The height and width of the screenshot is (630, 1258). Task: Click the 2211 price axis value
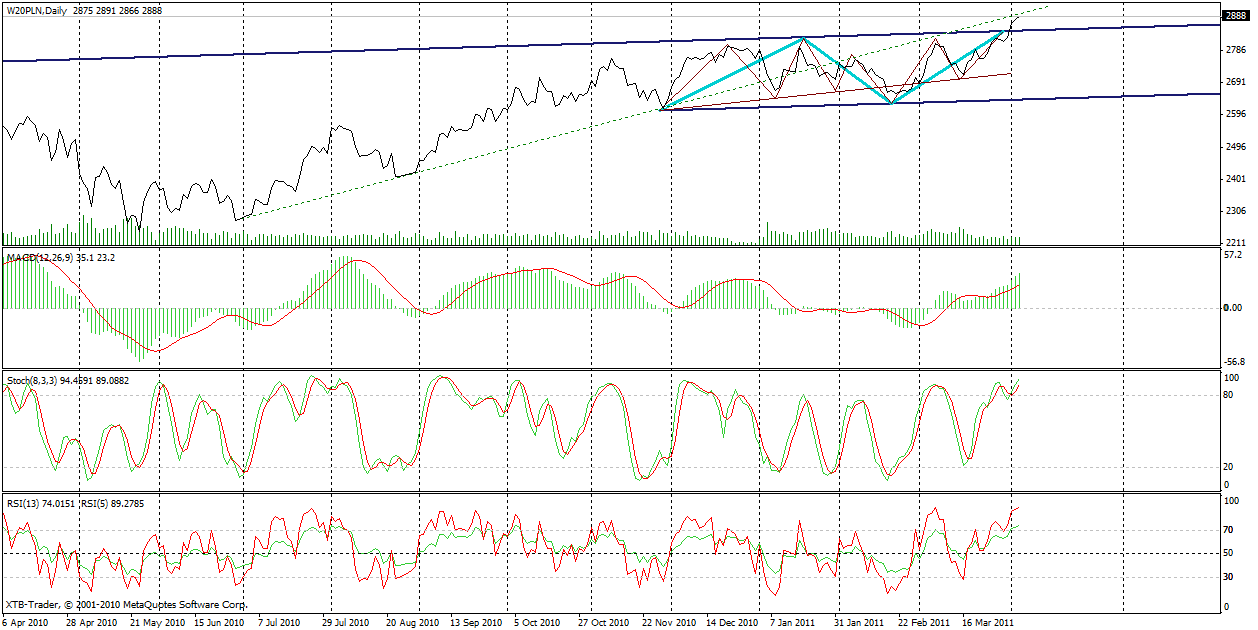coord(1235,243)
